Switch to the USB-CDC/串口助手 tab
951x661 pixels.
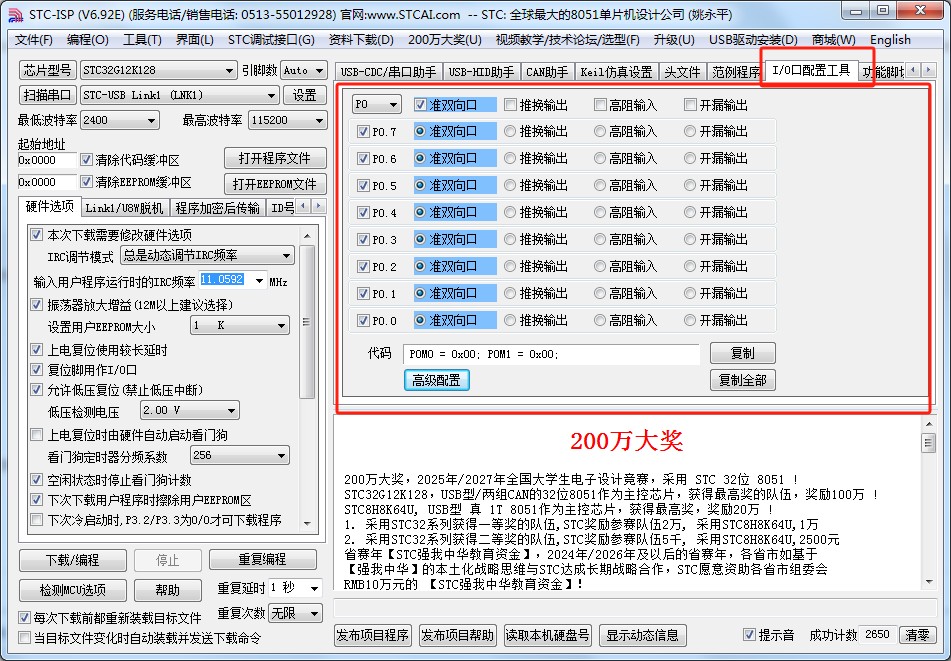tap(388, 72)
